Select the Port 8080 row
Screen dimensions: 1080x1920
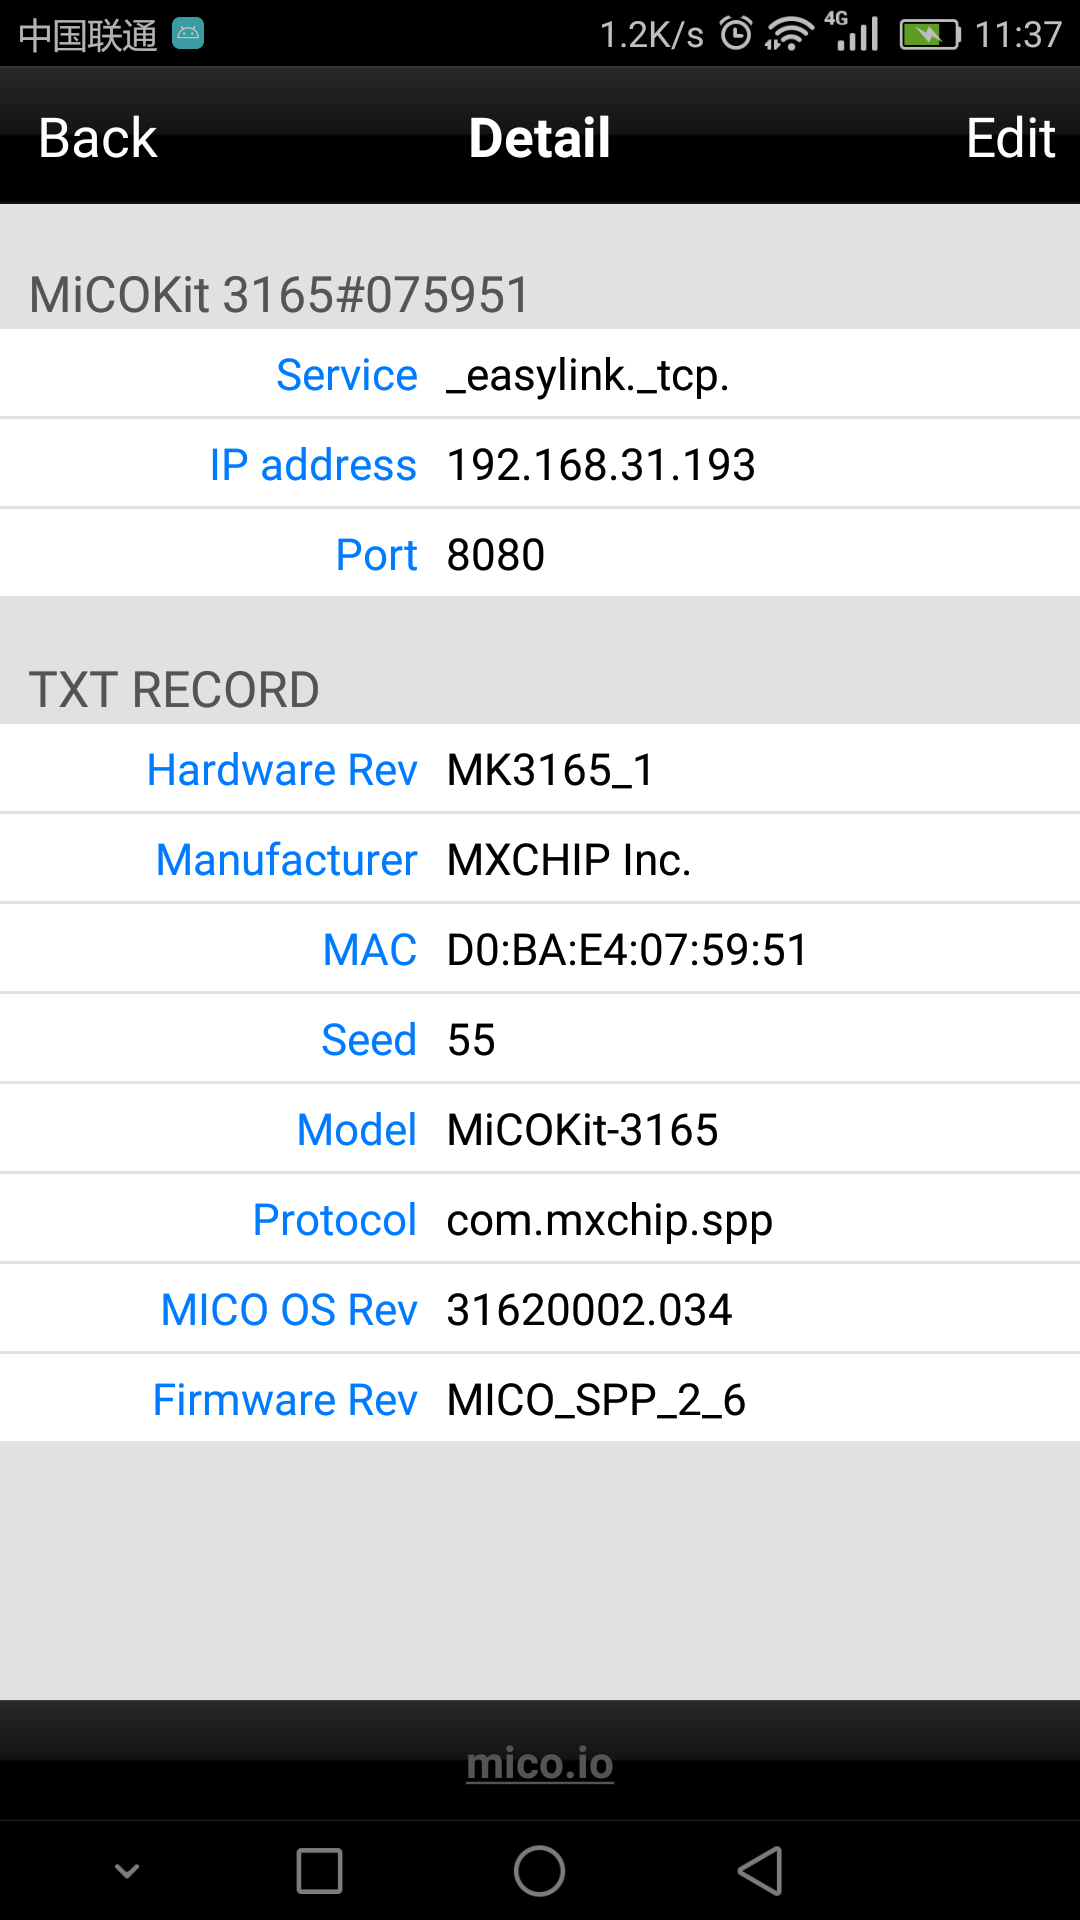[x=540, y=555]
